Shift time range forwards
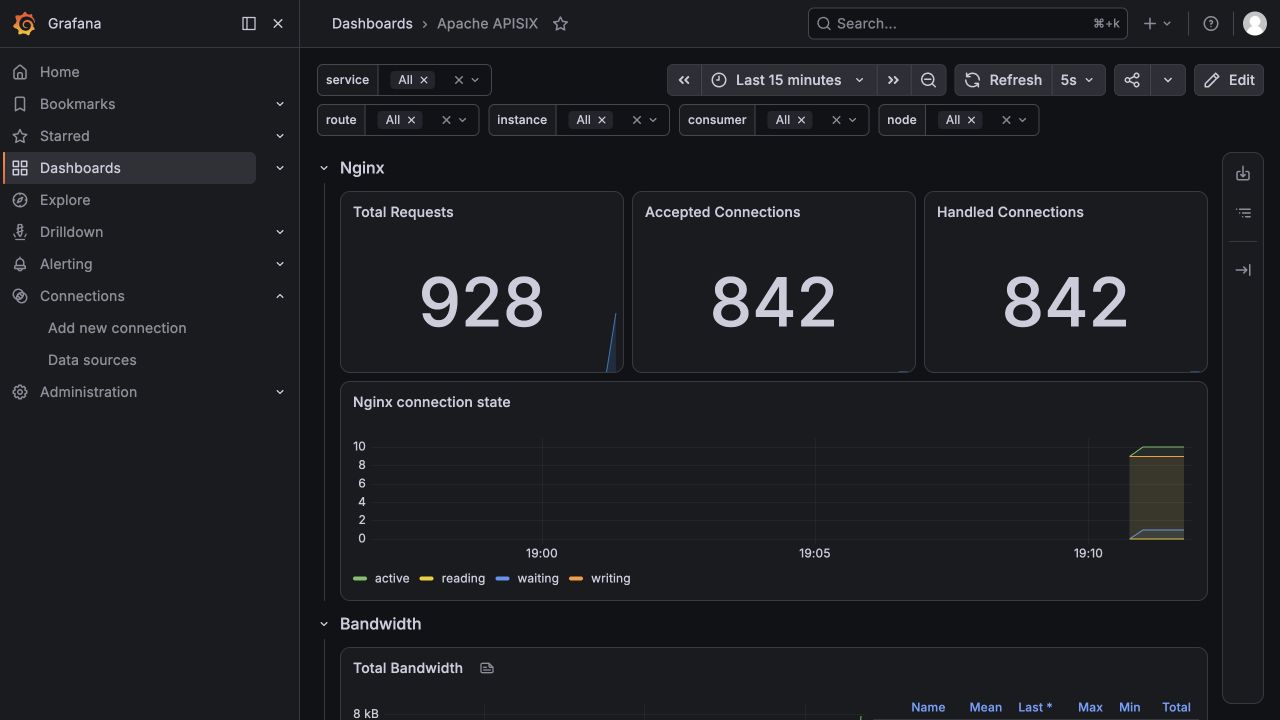Screen dimensions: 1280x720 [894, 80]
